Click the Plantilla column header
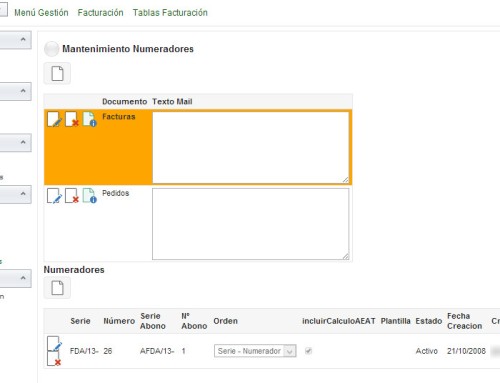Viewport: 500px width, 383px height. click(395, 321)
